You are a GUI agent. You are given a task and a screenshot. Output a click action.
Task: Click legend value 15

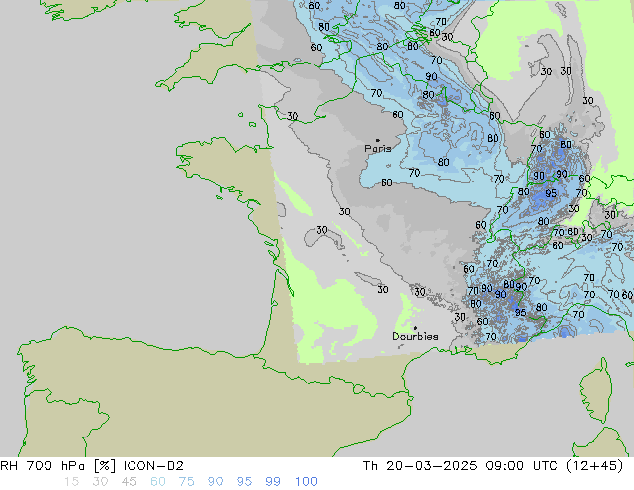click(x=71, y=482)
